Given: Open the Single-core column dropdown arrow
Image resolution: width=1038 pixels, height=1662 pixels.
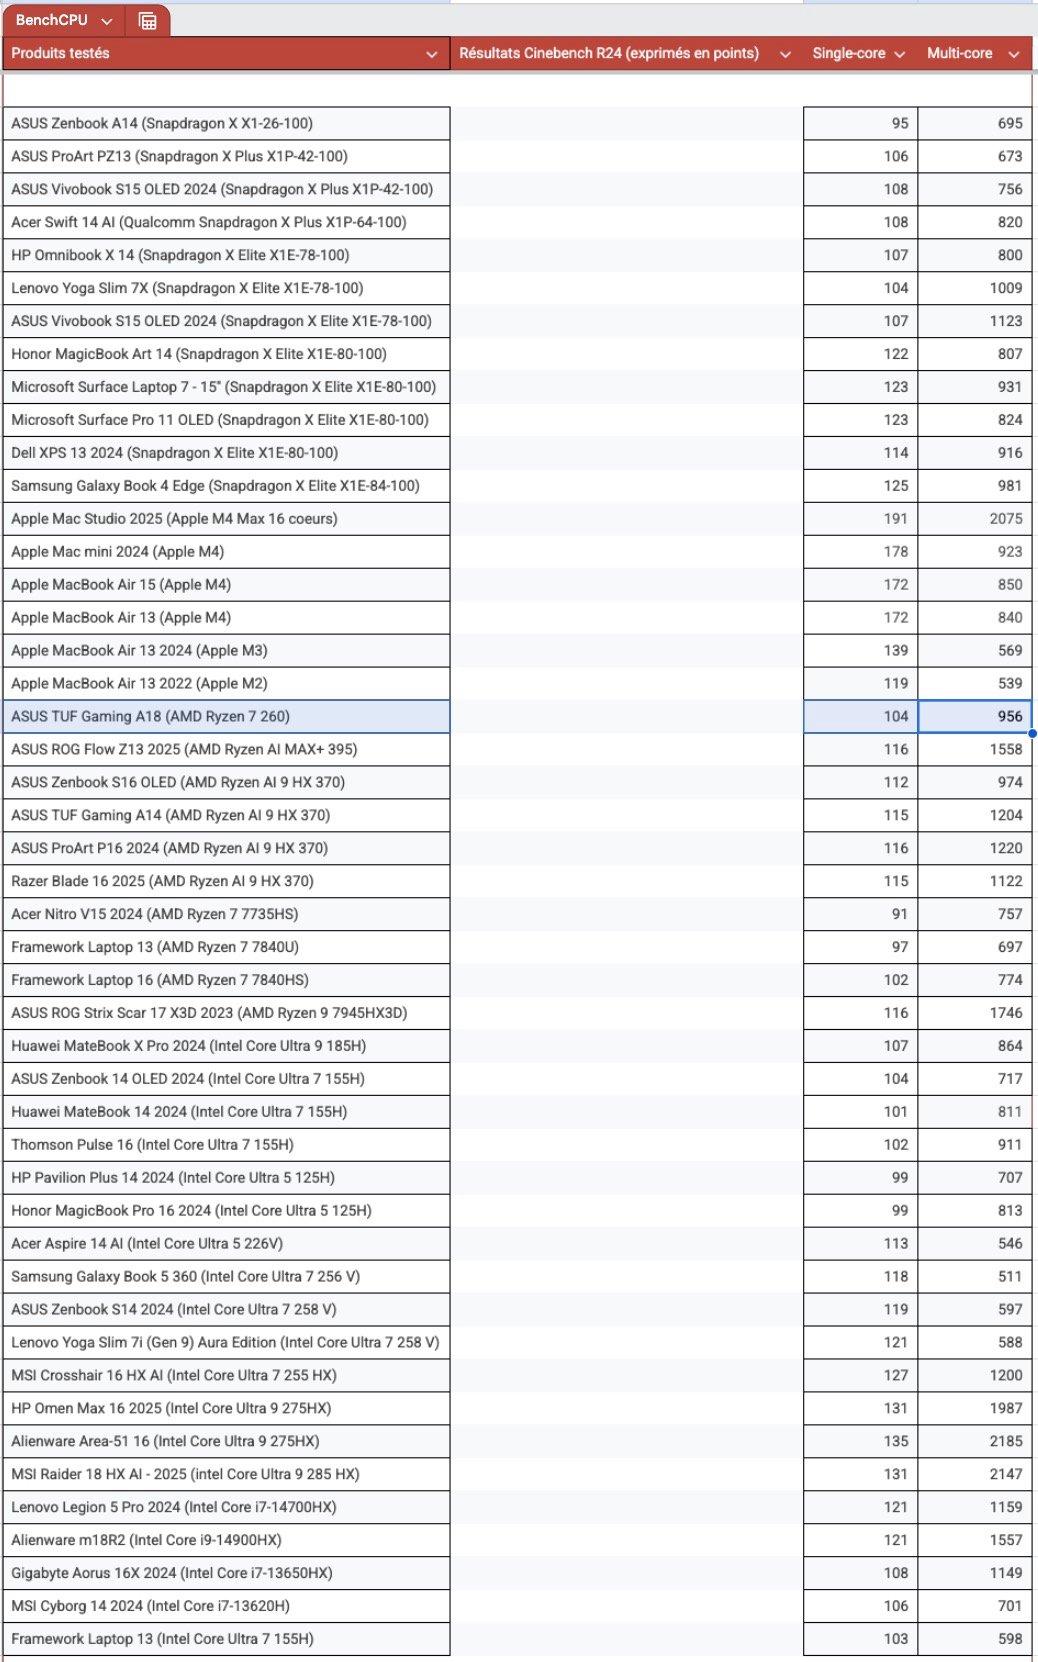Looking at the screenshot, I should 899,54.
